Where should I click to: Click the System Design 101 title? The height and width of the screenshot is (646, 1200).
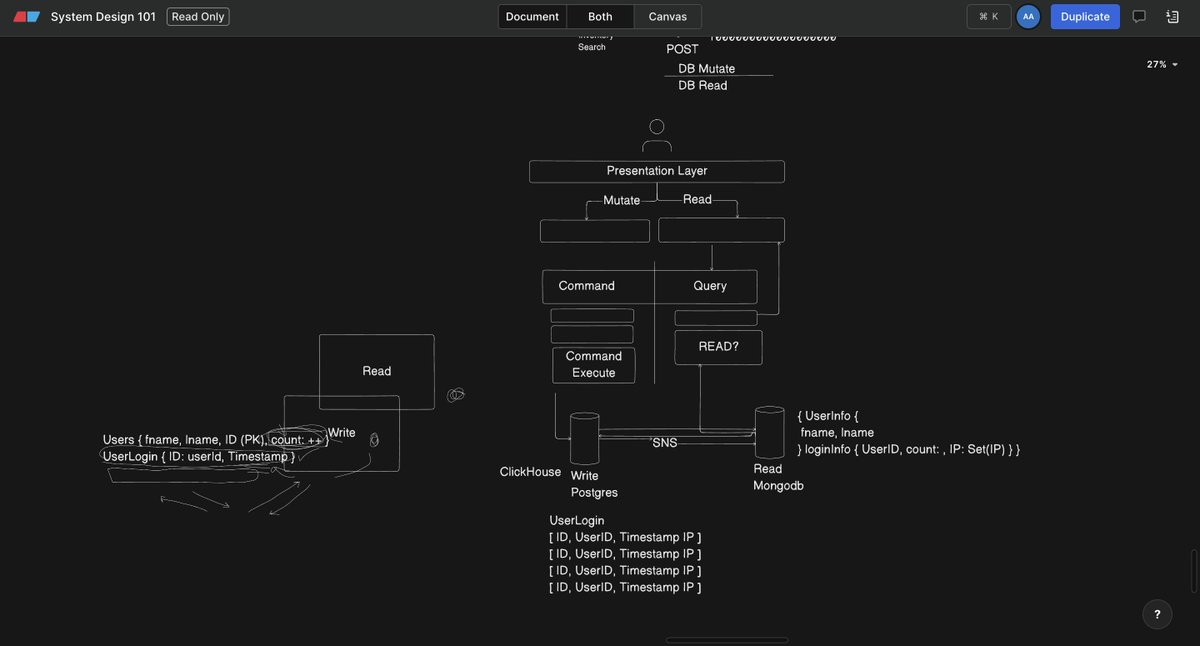click(103, 16)
